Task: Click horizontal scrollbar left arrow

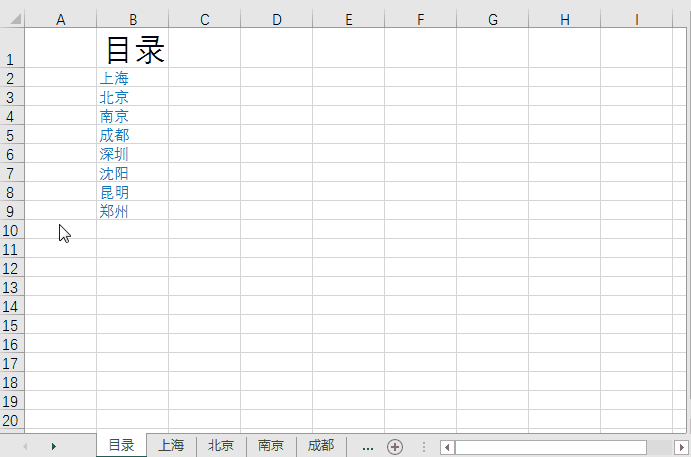Action: [447, 447]
